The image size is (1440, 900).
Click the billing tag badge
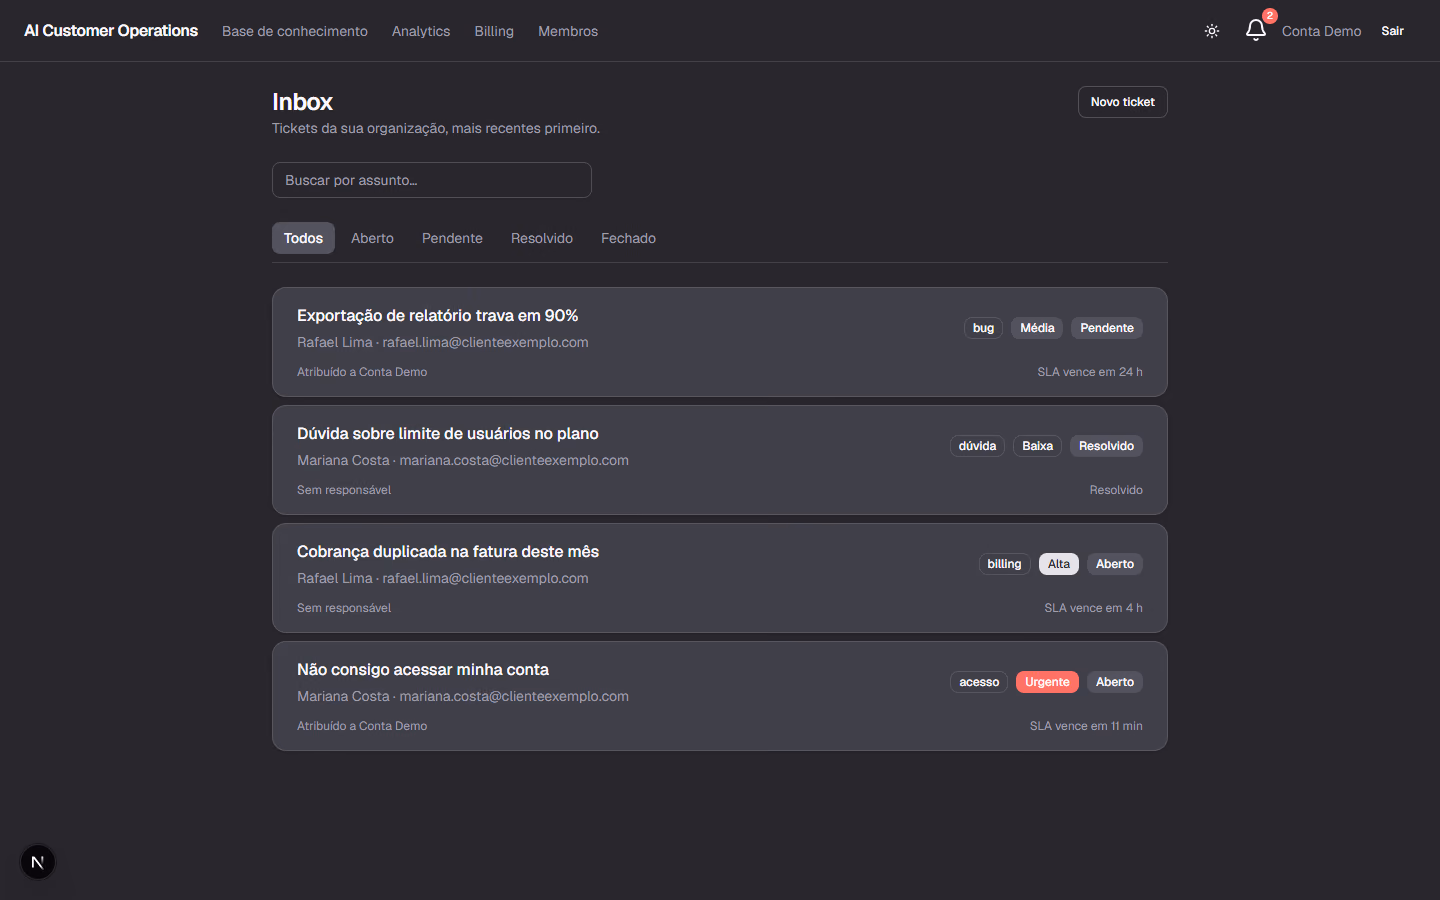pyautogui.click(x=1004, y=564)
